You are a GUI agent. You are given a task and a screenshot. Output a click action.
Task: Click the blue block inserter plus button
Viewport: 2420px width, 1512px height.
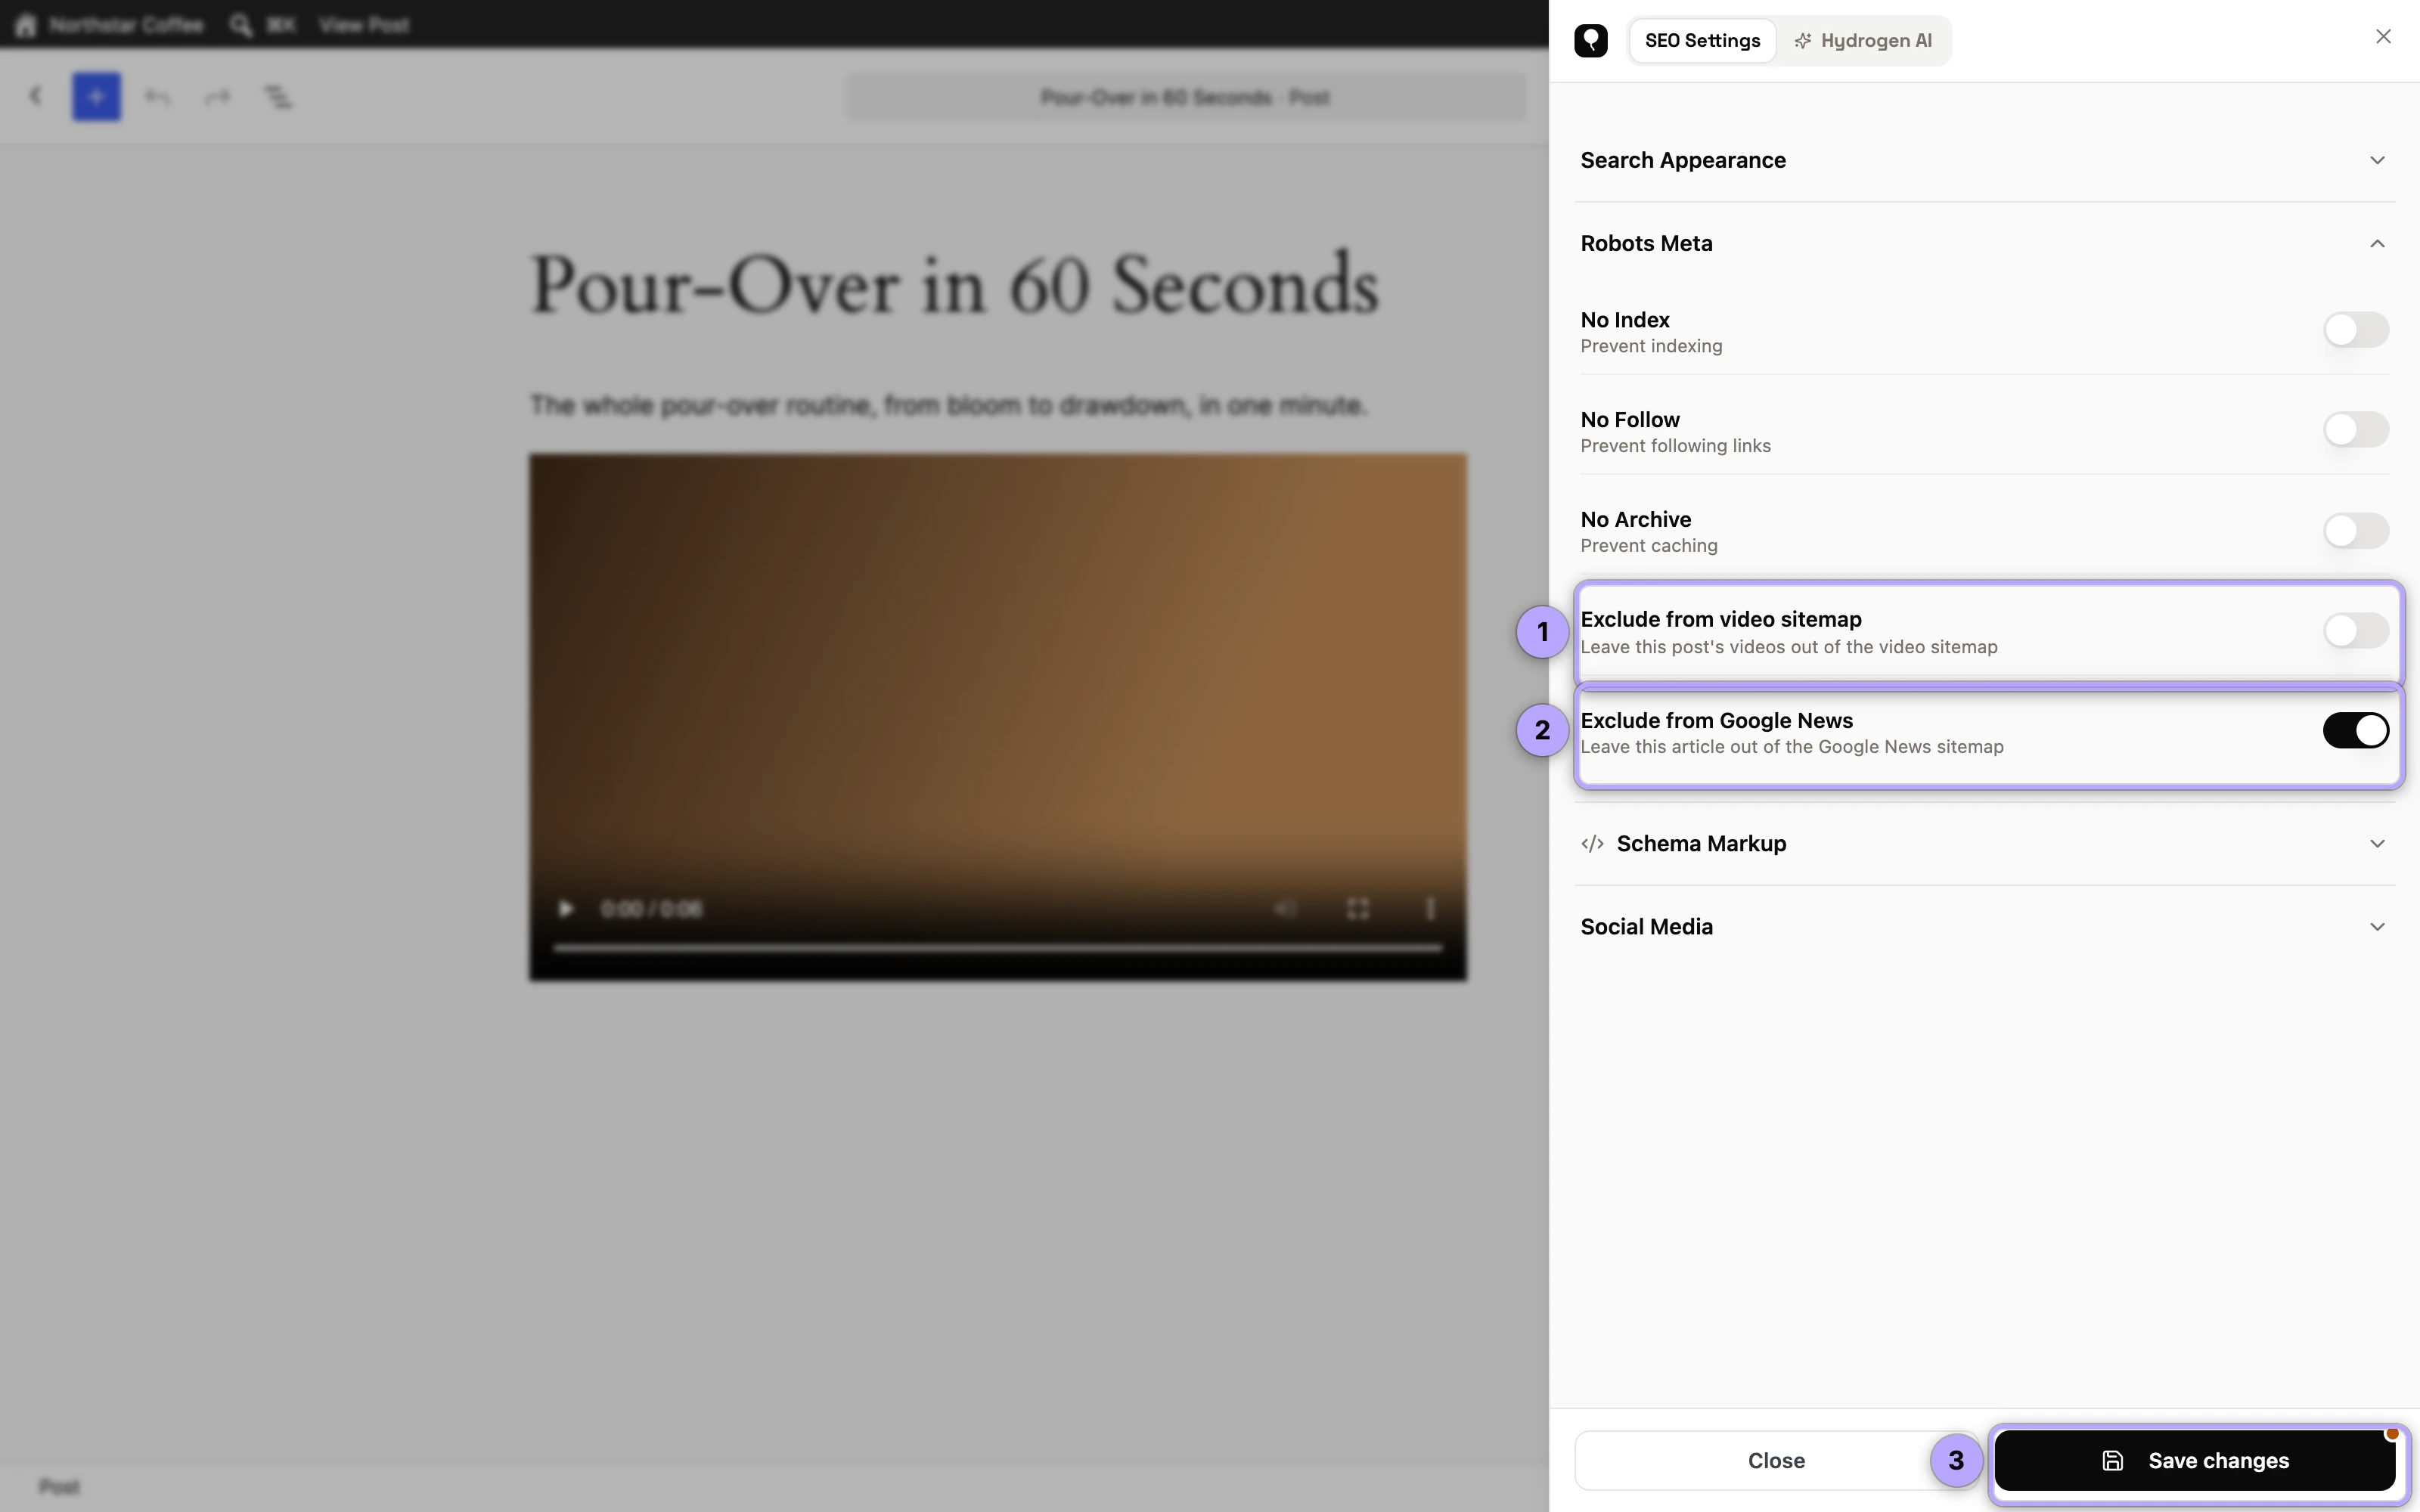pyautogui.click(x=96, y=96)
